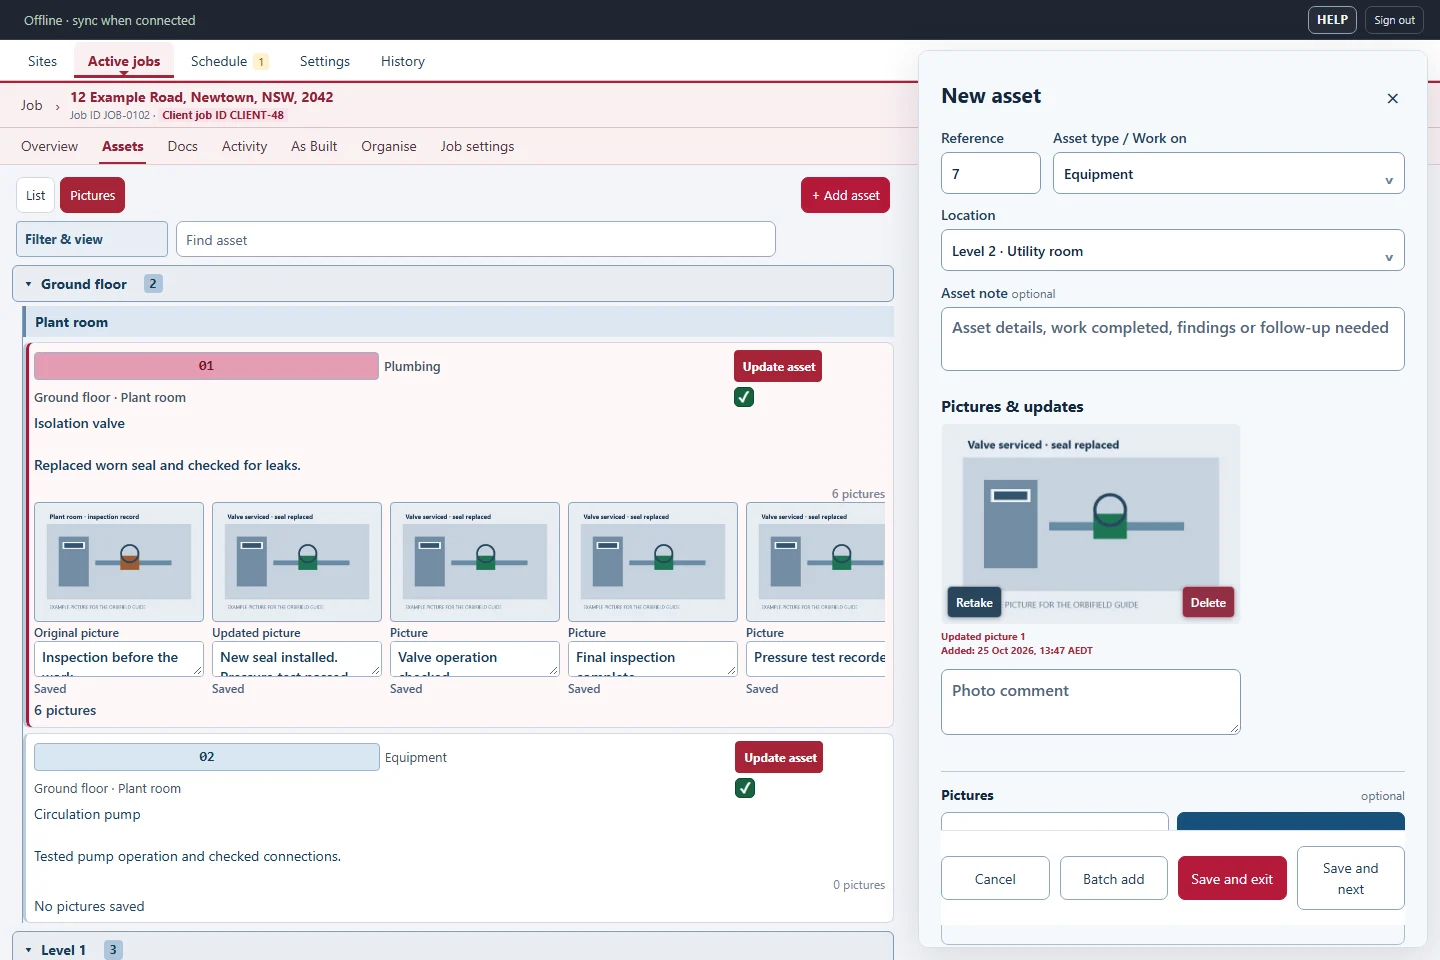Screen dimensions: 1440x960
Task: Open the Activity tab
Action: click(x=244, y=146)
